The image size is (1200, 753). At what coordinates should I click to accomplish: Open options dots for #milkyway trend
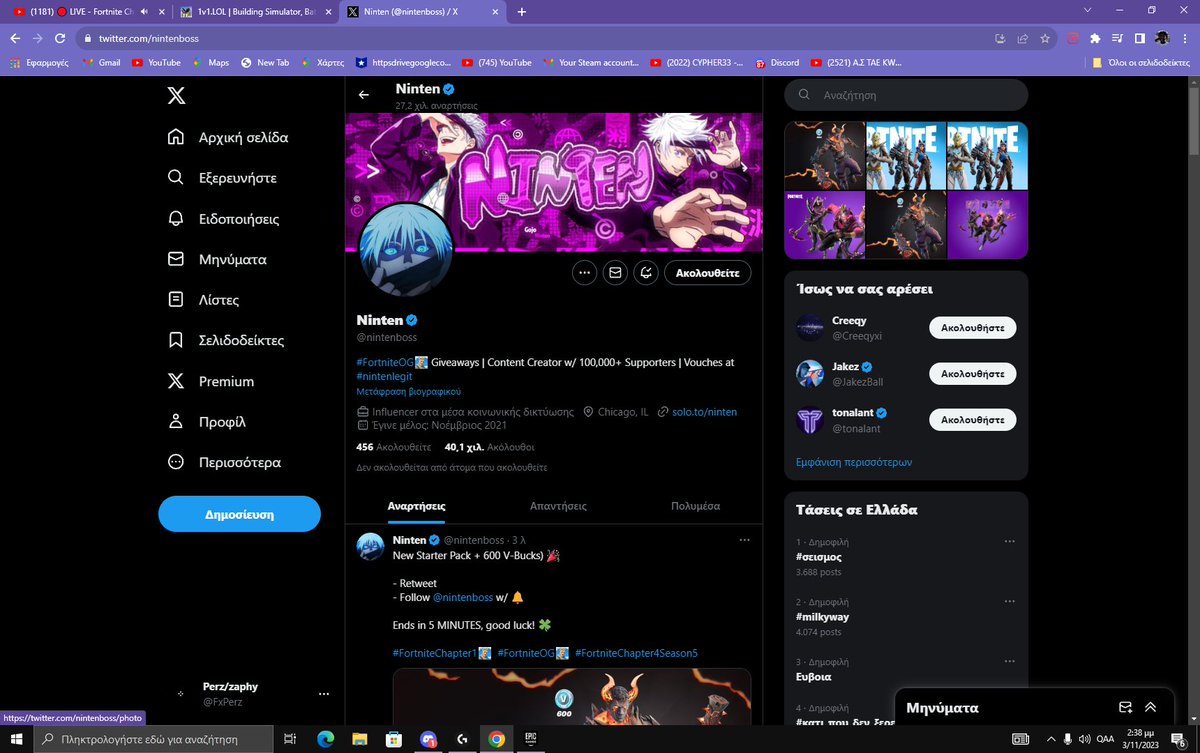1010,602
